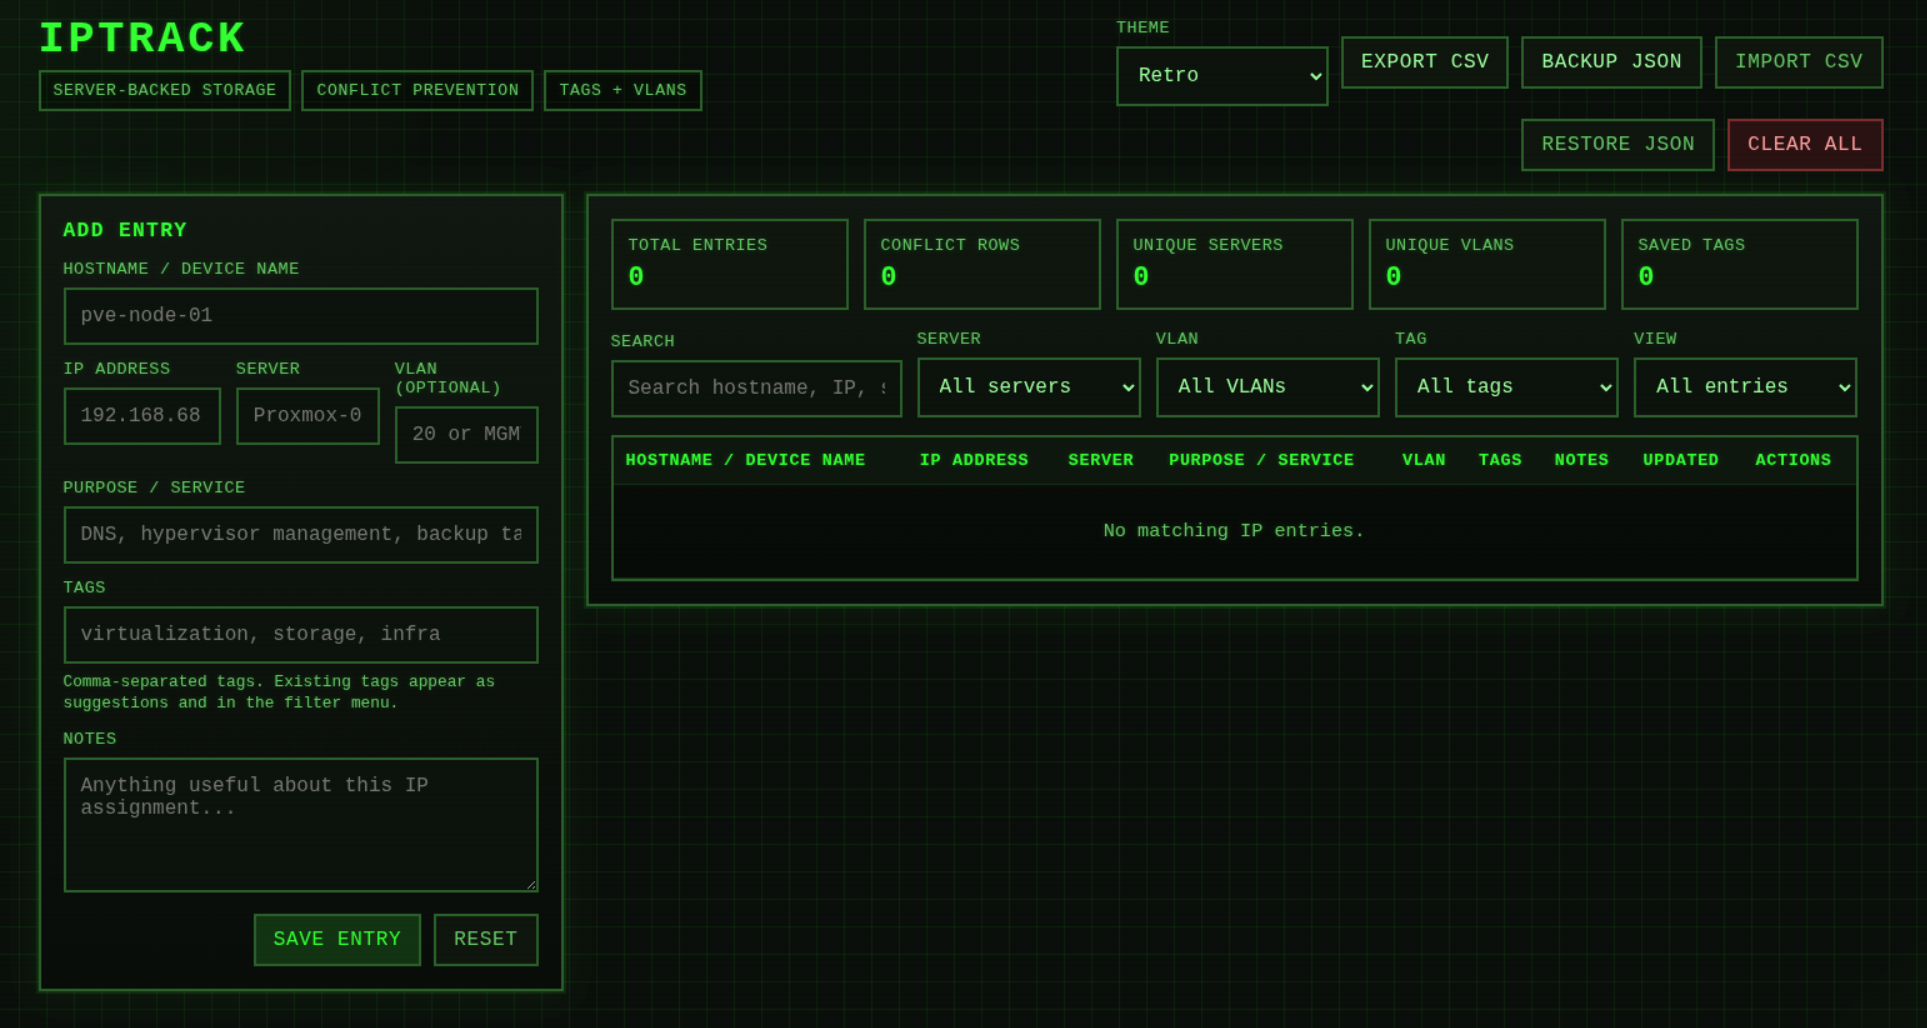Screen dimensions: 1927x1028
Task: Click the Hostname / Device Name column header
Action: coord(745,460)
